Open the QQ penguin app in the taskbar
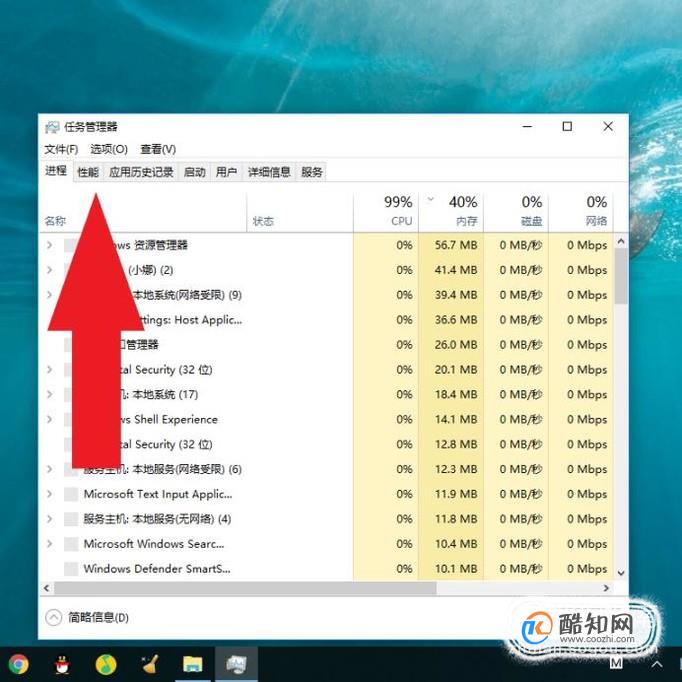682x682 pixels. coord(63,665)
